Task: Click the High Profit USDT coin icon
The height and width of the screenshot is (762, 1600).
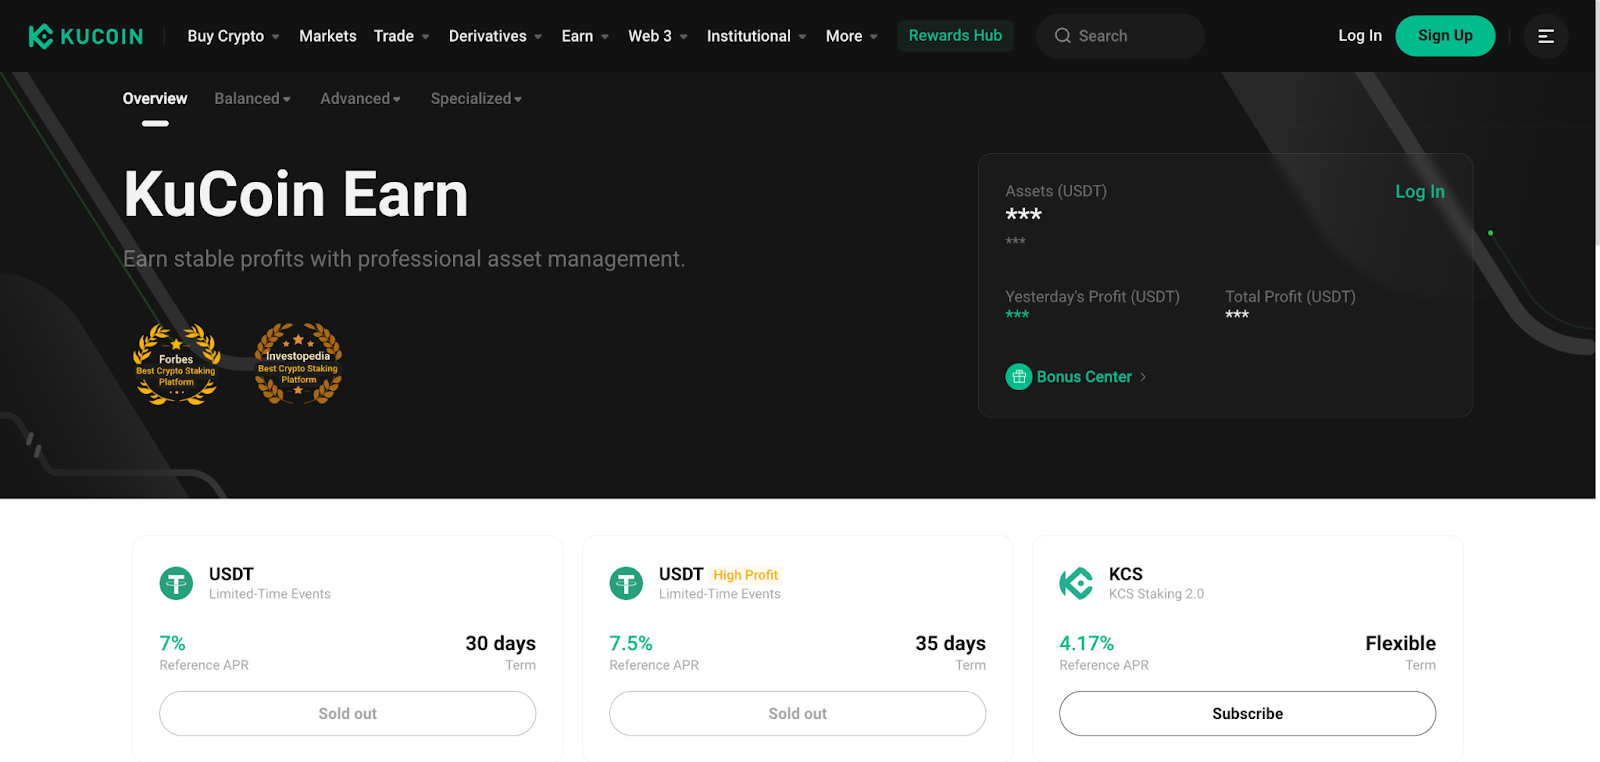Action: (627, 583)
